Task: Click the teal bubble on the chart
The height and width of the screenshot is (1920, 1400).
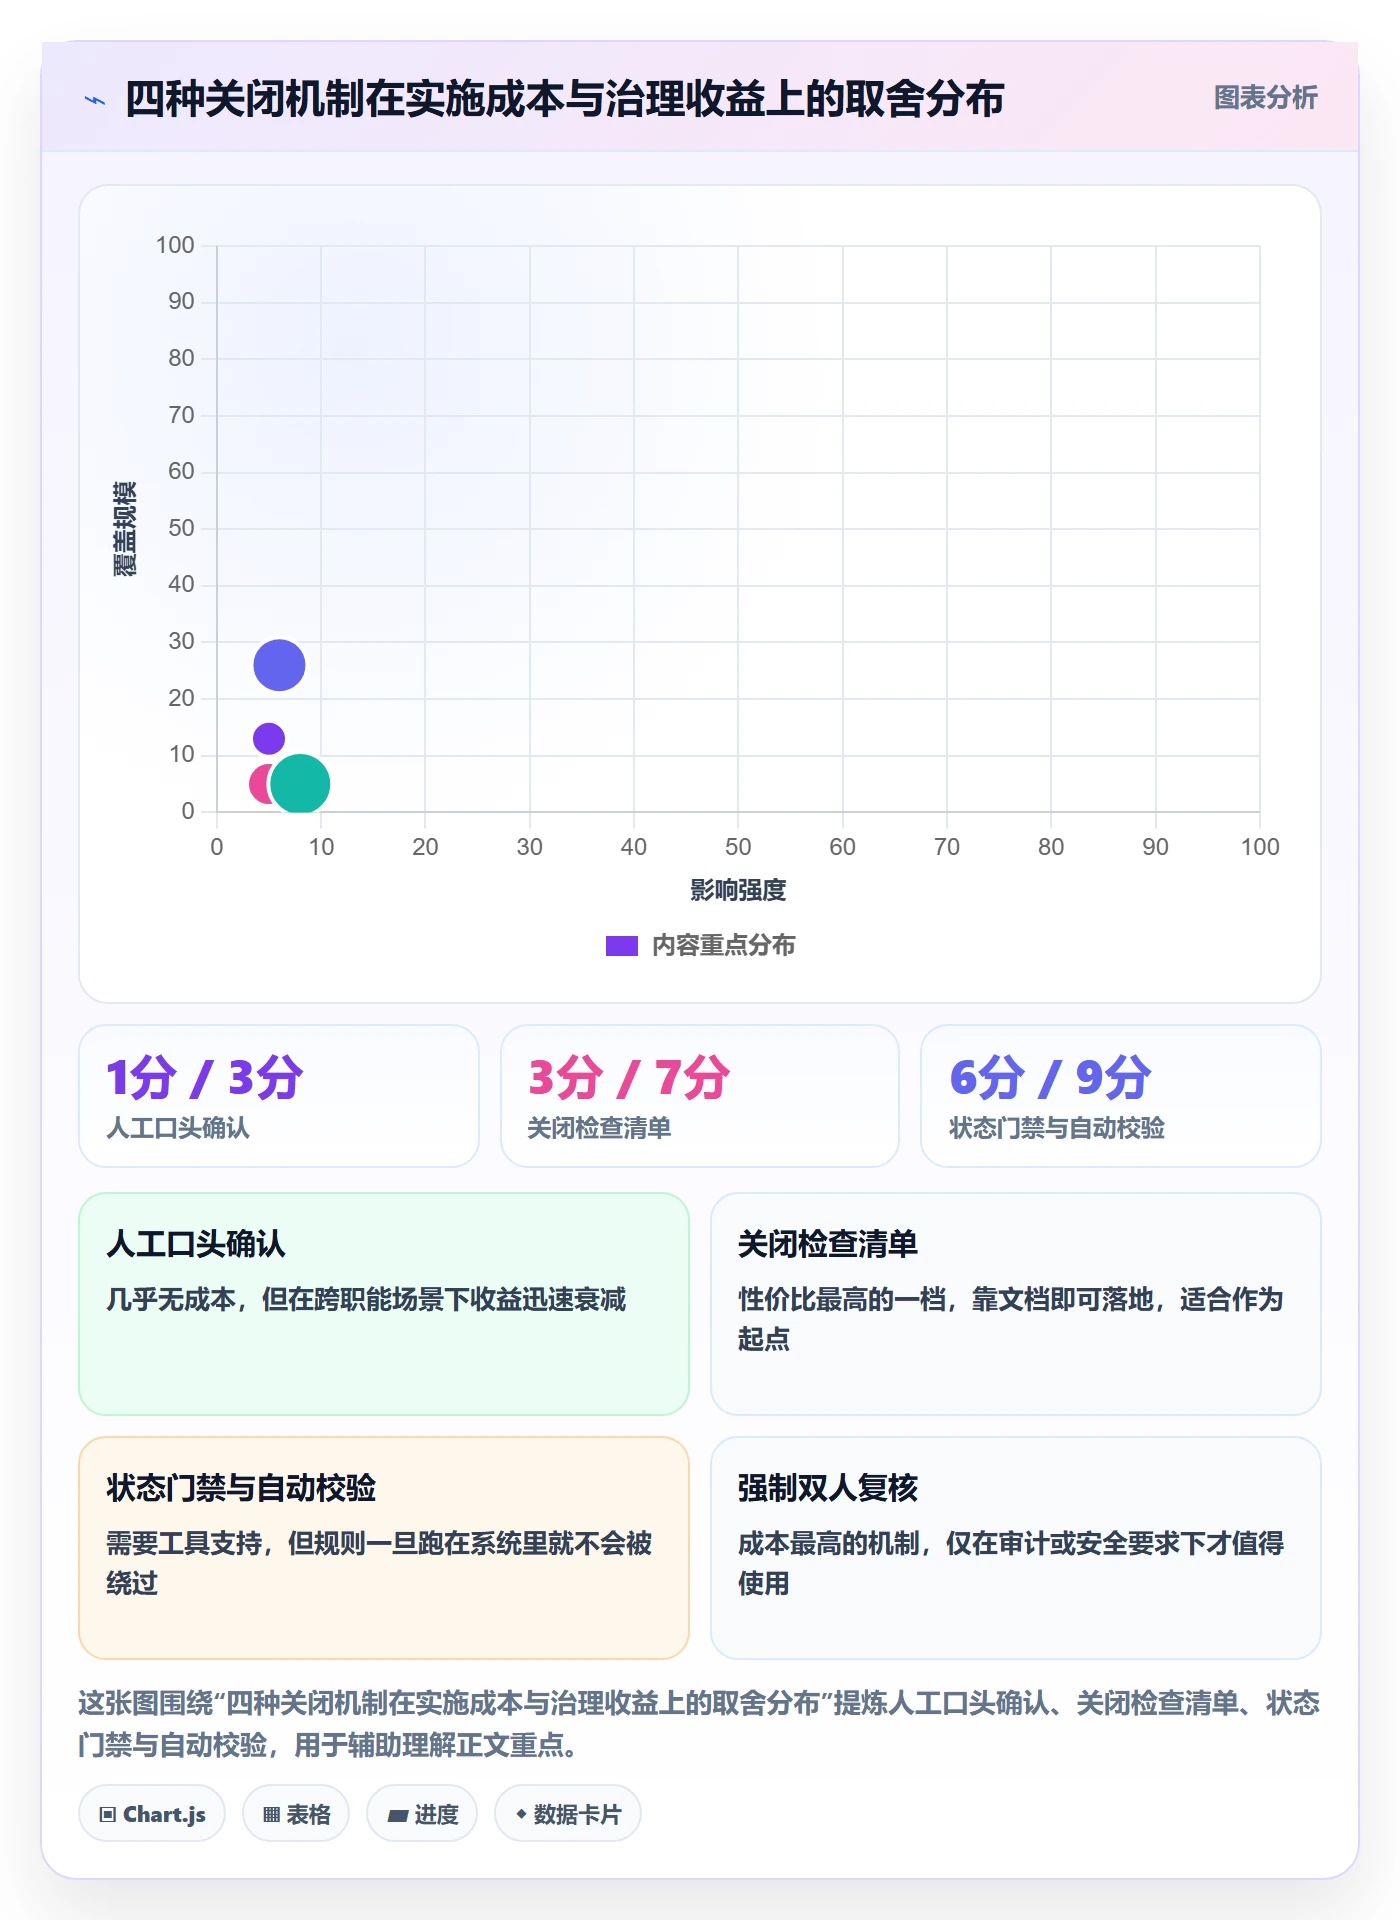Action: pos(300,784)
